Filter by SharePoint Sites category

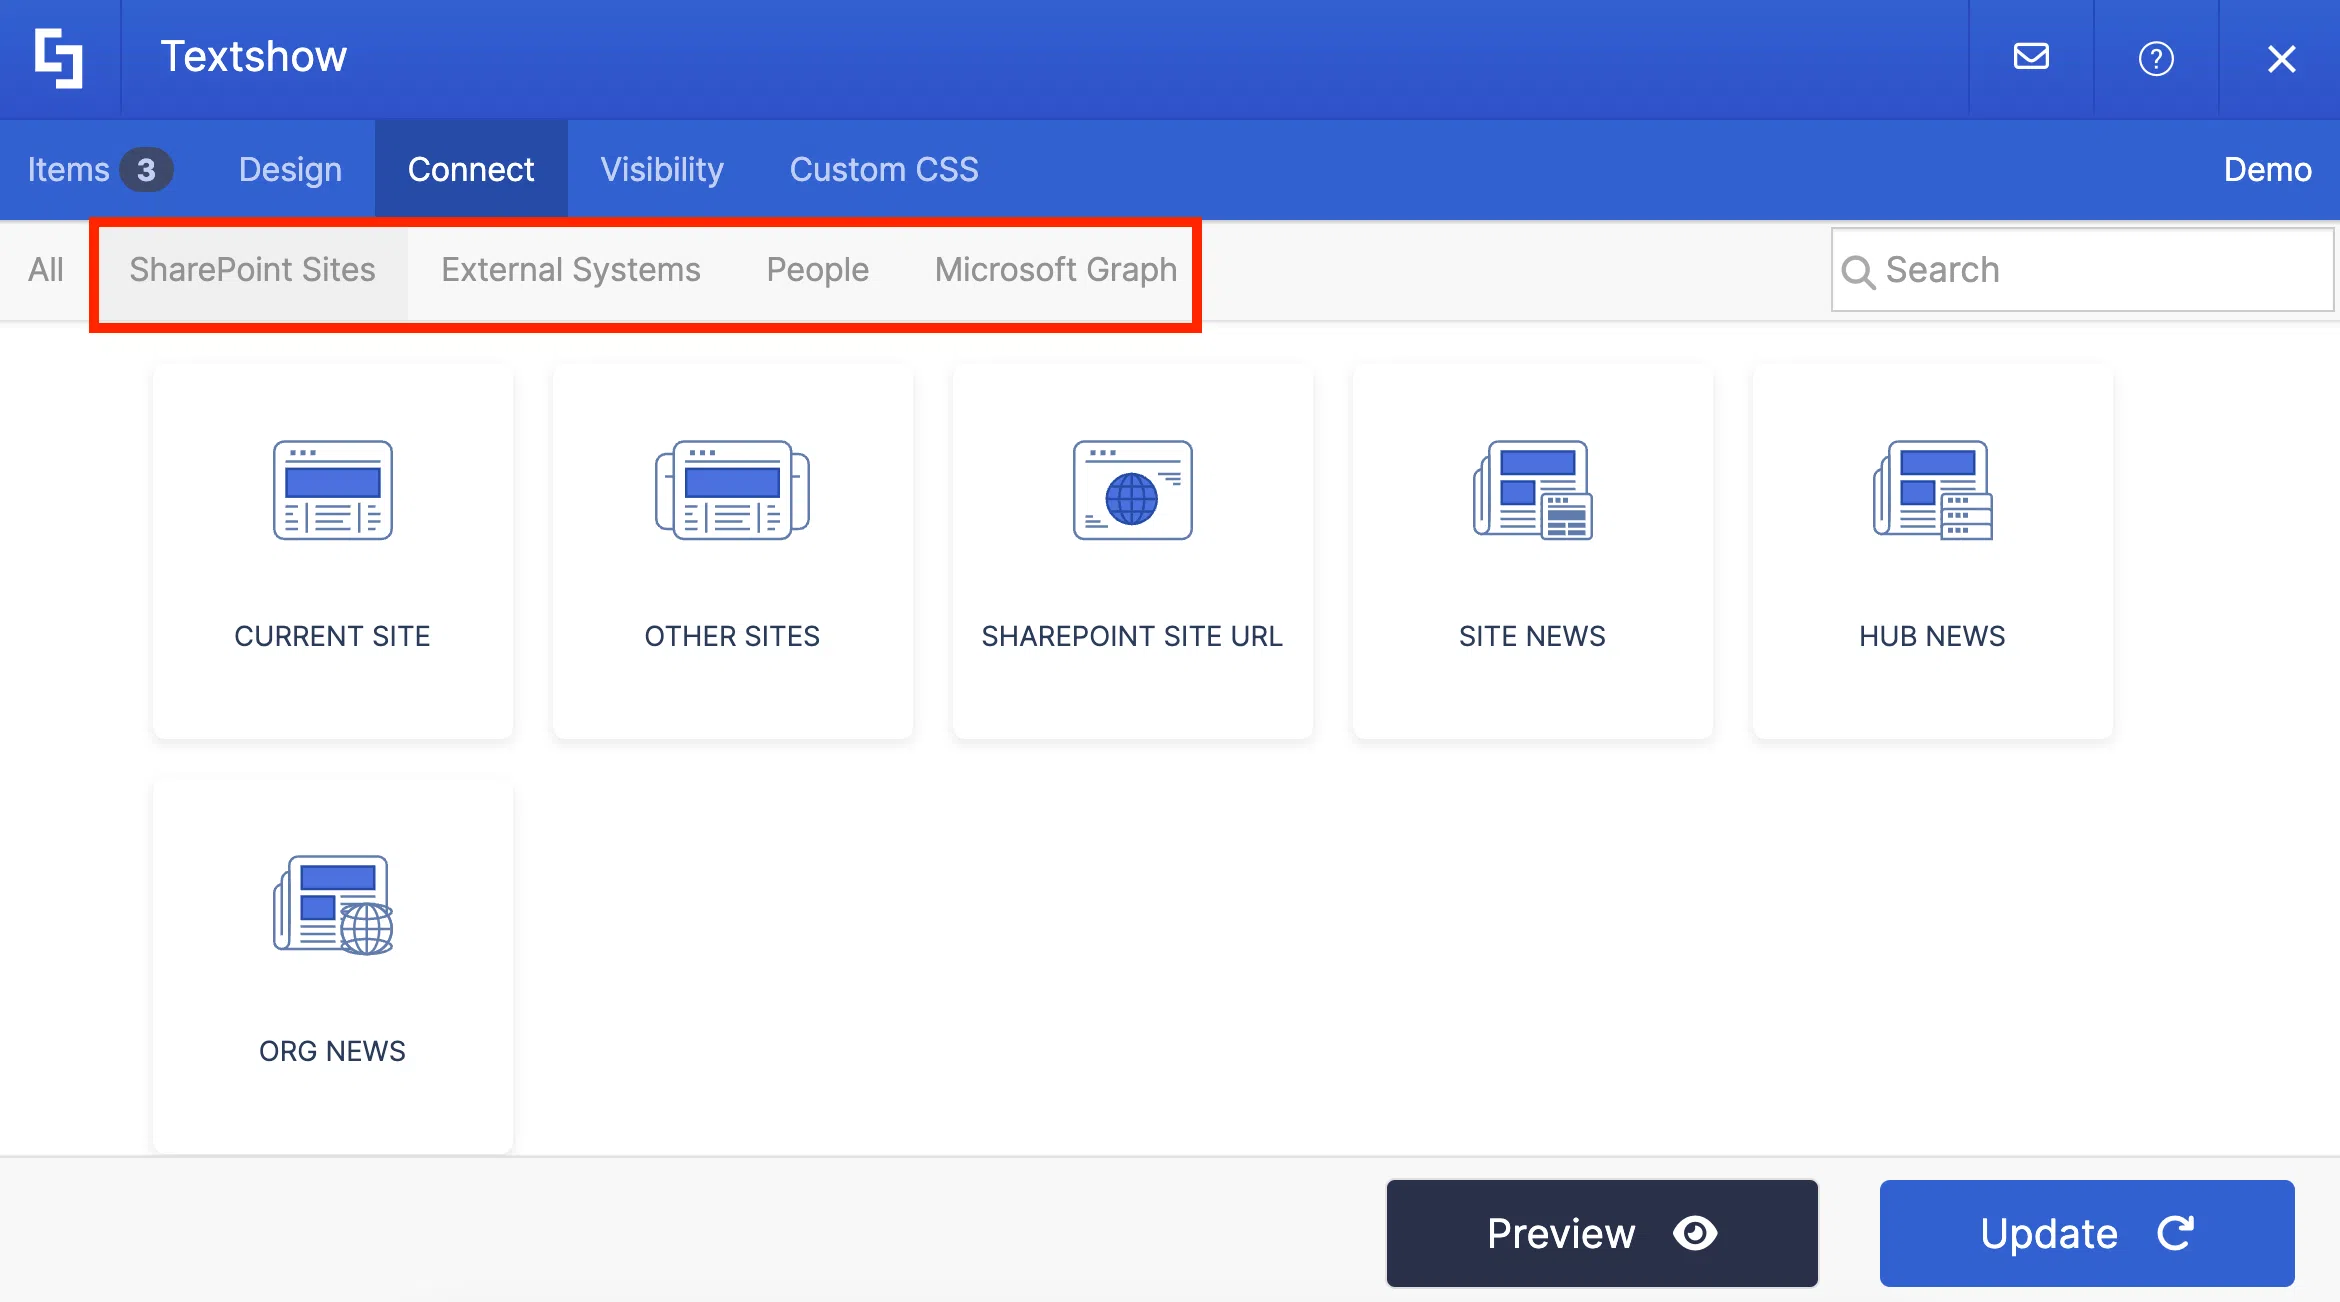pyautogui.click(x=252, y=270)
